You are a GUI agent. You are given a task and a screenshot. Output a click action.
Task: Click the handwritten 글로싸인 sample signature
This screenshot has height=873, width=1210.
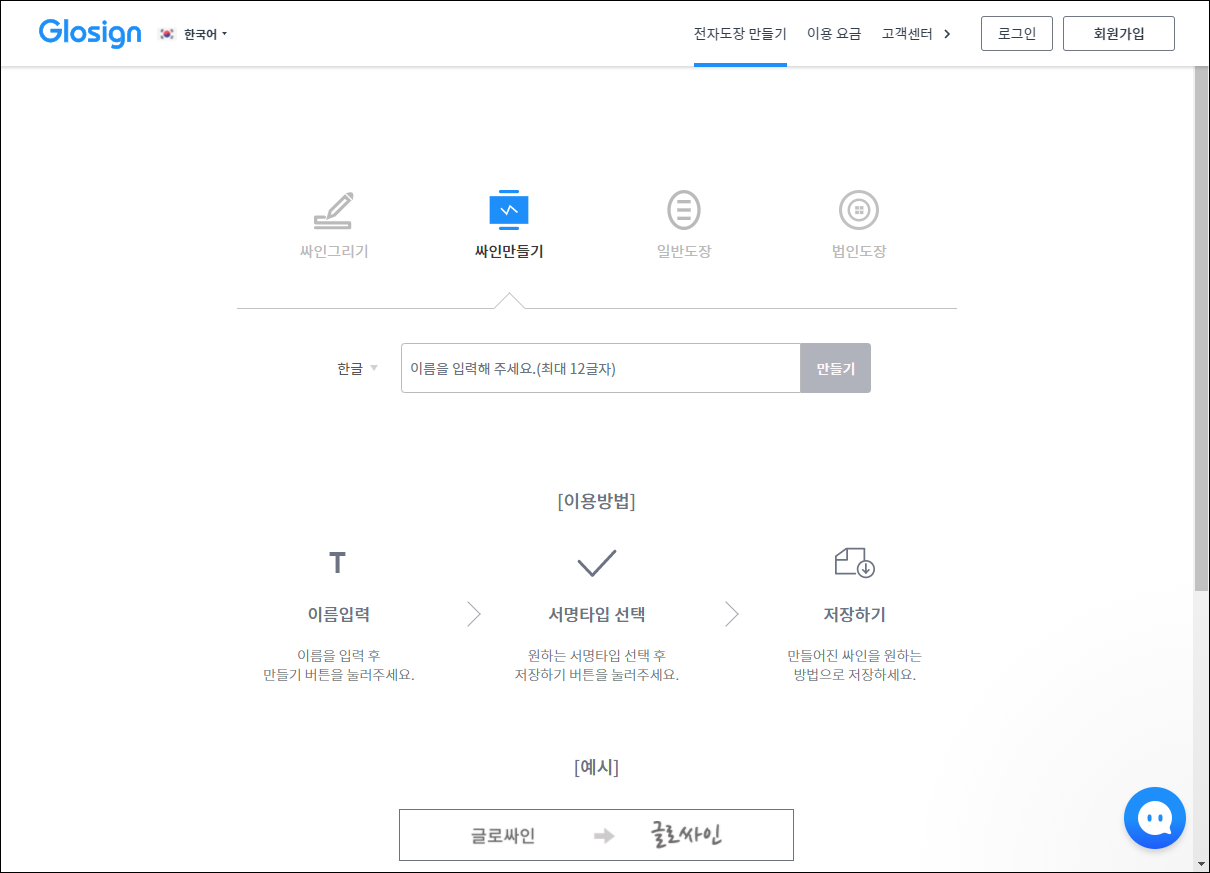coord(686,835)
